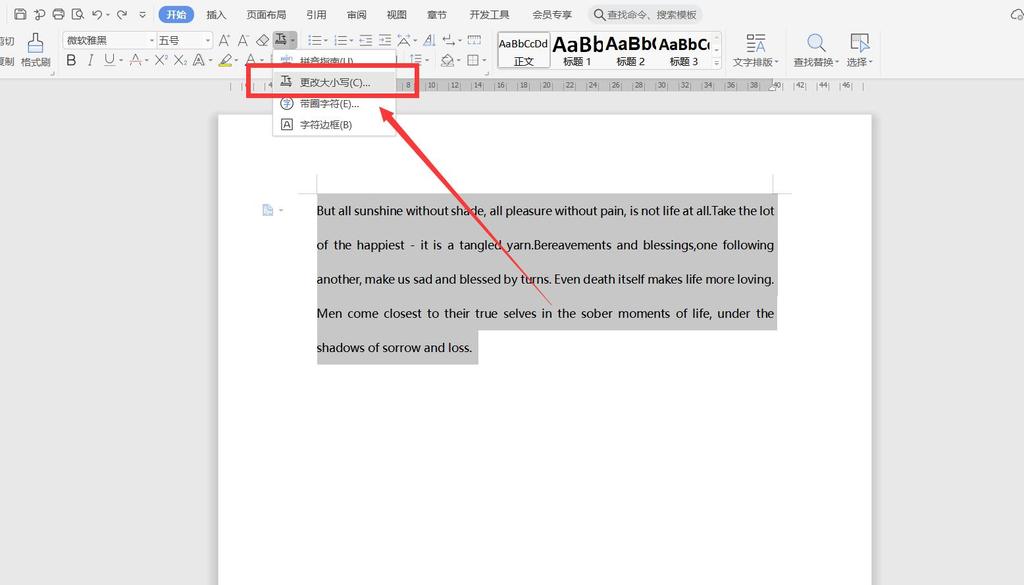Choose 更改大小写(C)... from the menu
Image resolution: width=1024 pixels, height=585 pixels.
coord(334,82)
